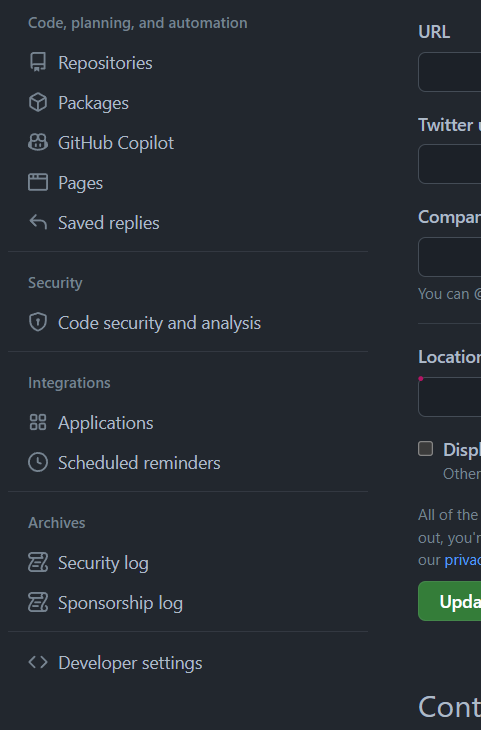Focus the URL input field
The height and width of the screenshot is (730, 481).
[x=450, y=72]
